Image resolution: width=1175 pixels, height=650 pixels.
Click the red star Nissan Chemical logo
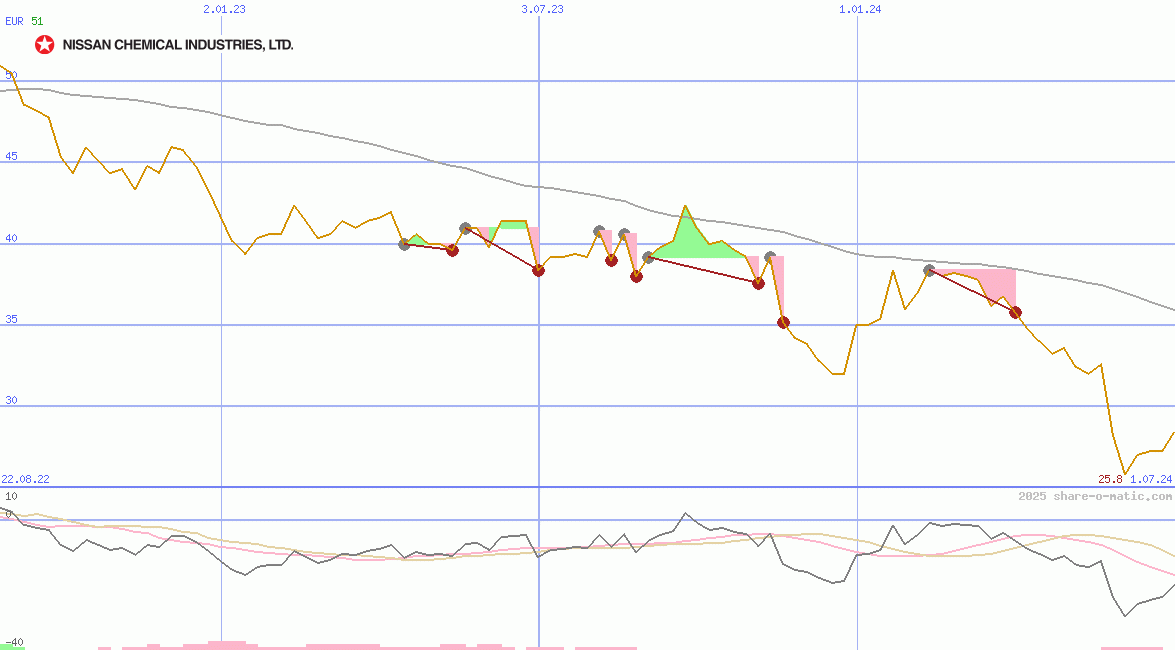coord(45,45)
